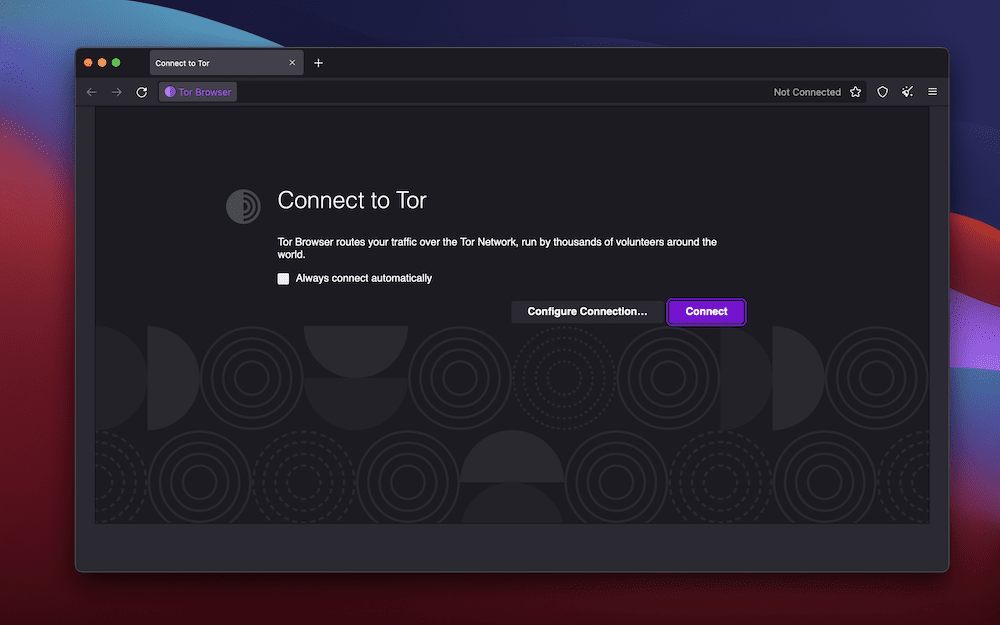Open Configure Connection settings
The height and width of the screenshot is (625, 1000).
tap(587, 311)
